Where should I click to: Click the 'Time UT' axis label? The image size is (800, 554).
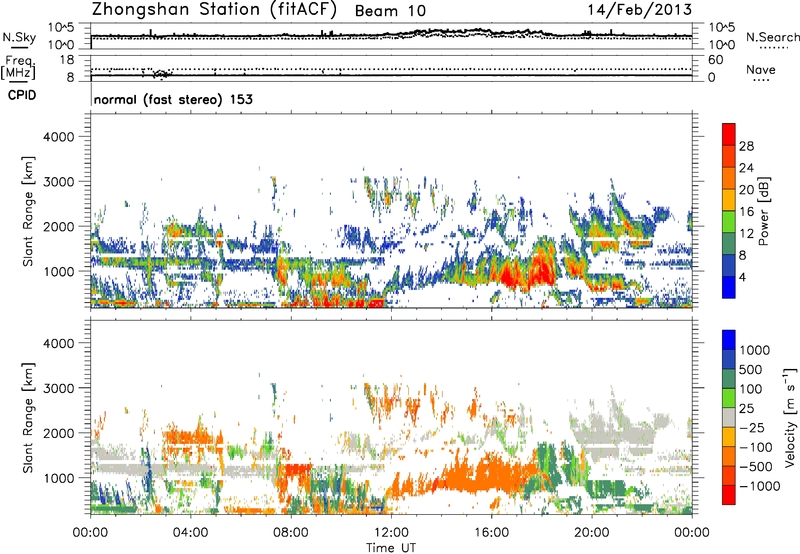391,548
